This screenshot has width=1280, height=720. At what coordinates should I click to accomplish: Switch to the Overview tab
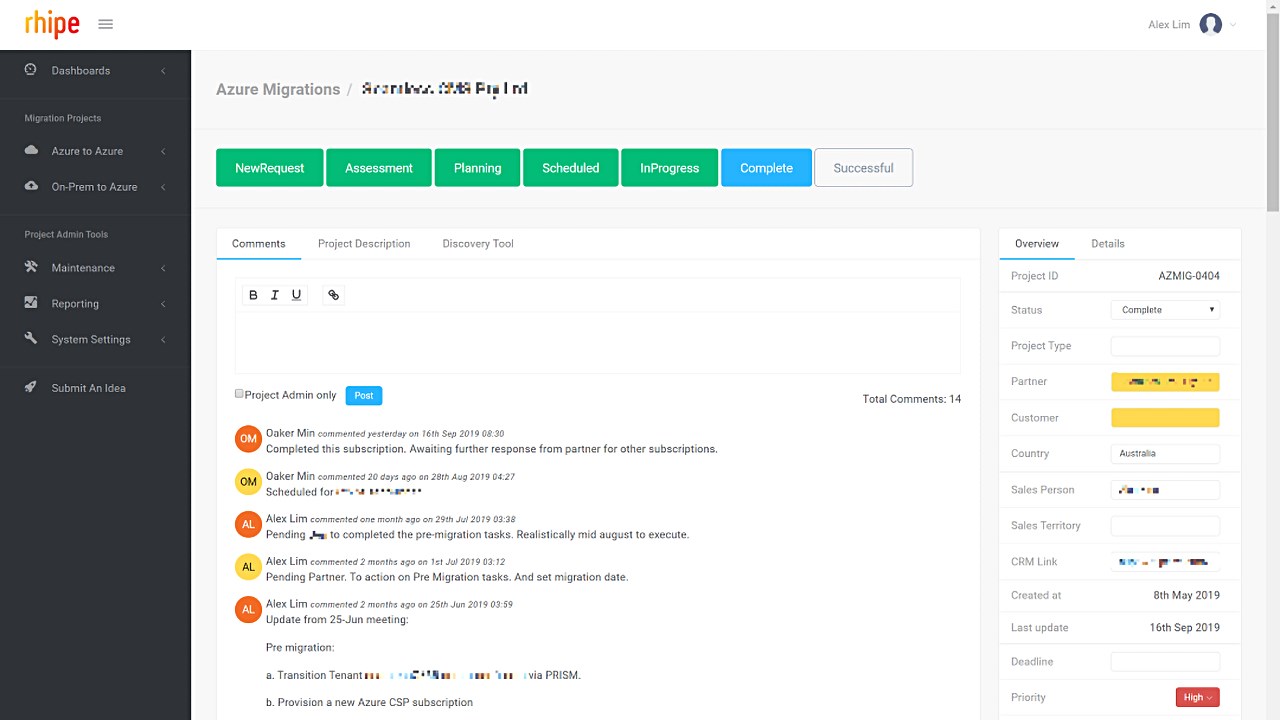point(1037,243)
